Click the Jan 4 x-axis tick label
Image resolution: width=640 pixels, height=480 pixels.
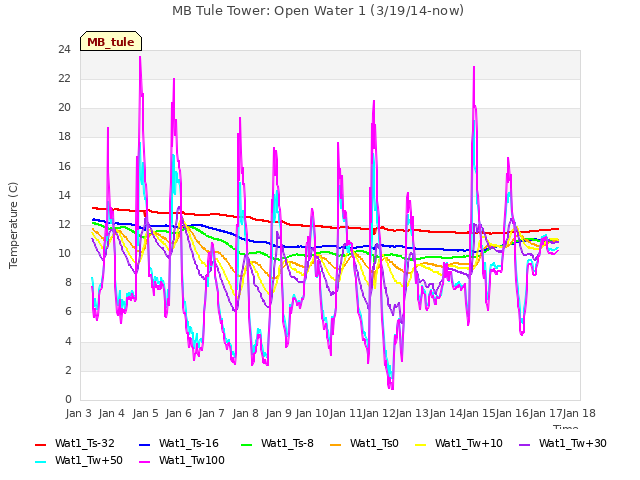pyautogui.click(x=112, y=413)
